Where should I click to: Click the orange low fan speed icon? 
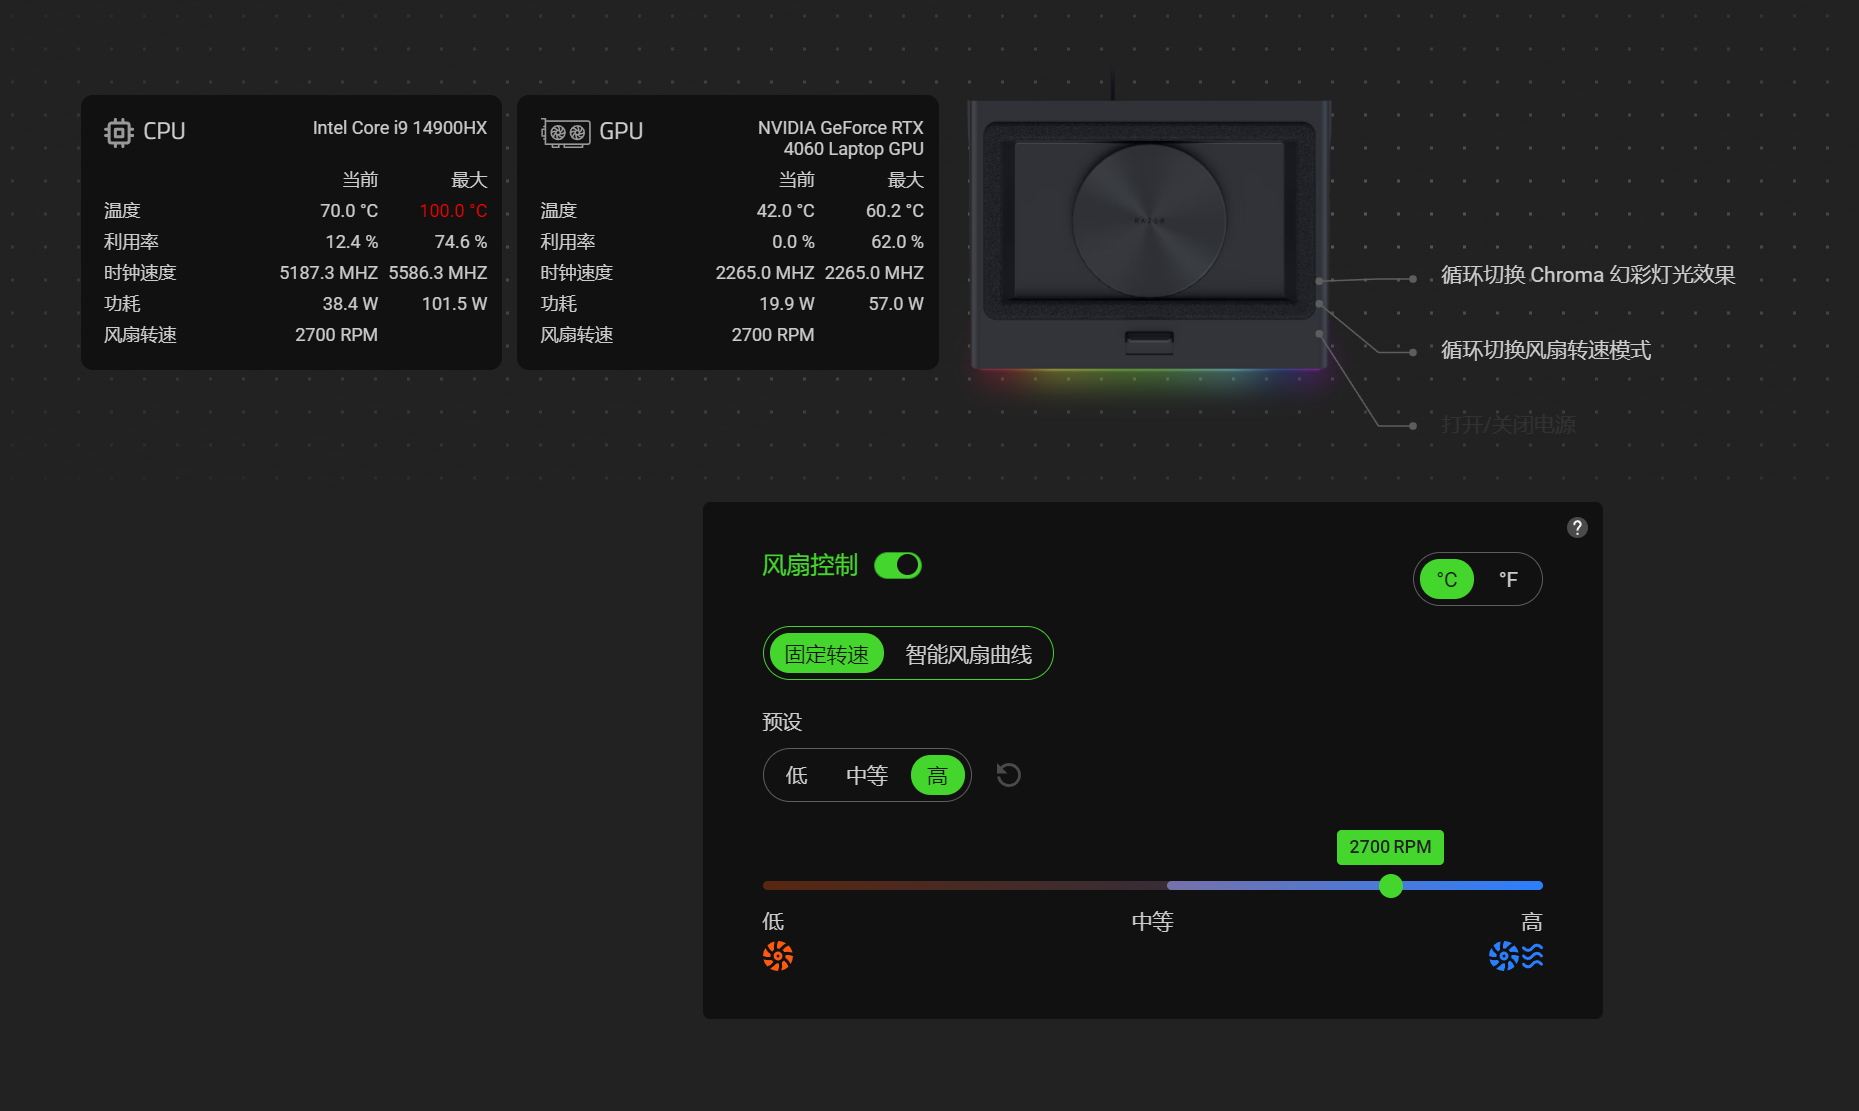point(777,956)
